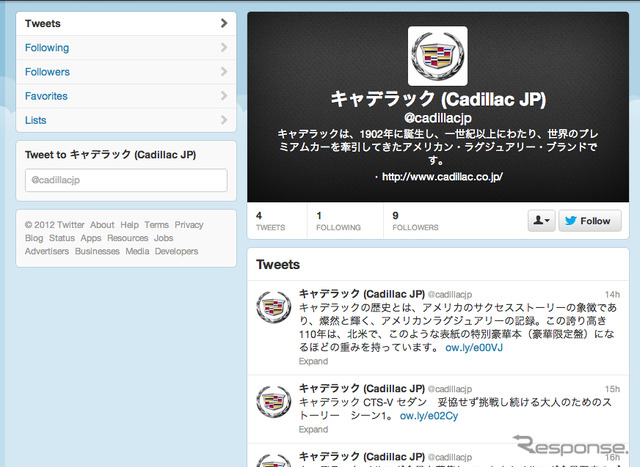Viewport: 640px width, 467px height.
Task: Click the author name on the 15h tweet
Action: coord(362,389)
